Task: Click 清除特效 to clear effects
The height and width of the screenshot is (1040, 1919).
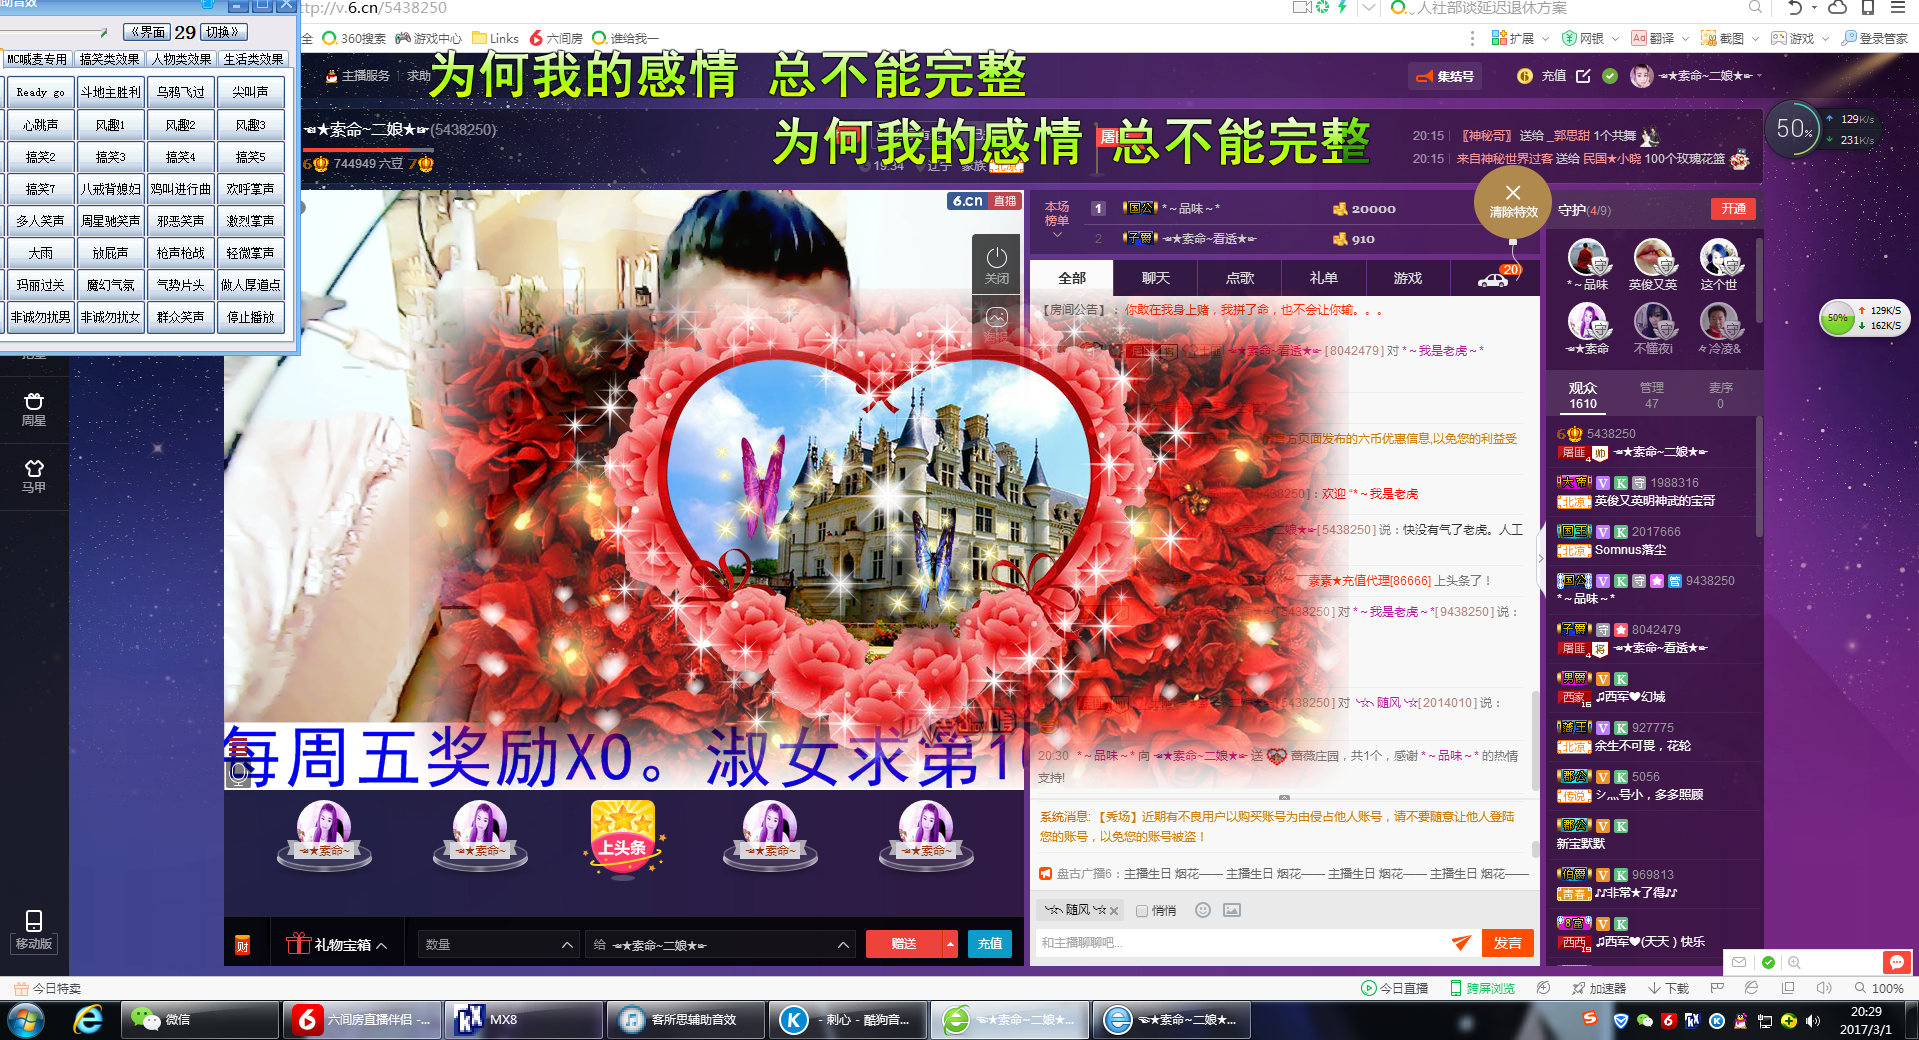Action: 1513,202
